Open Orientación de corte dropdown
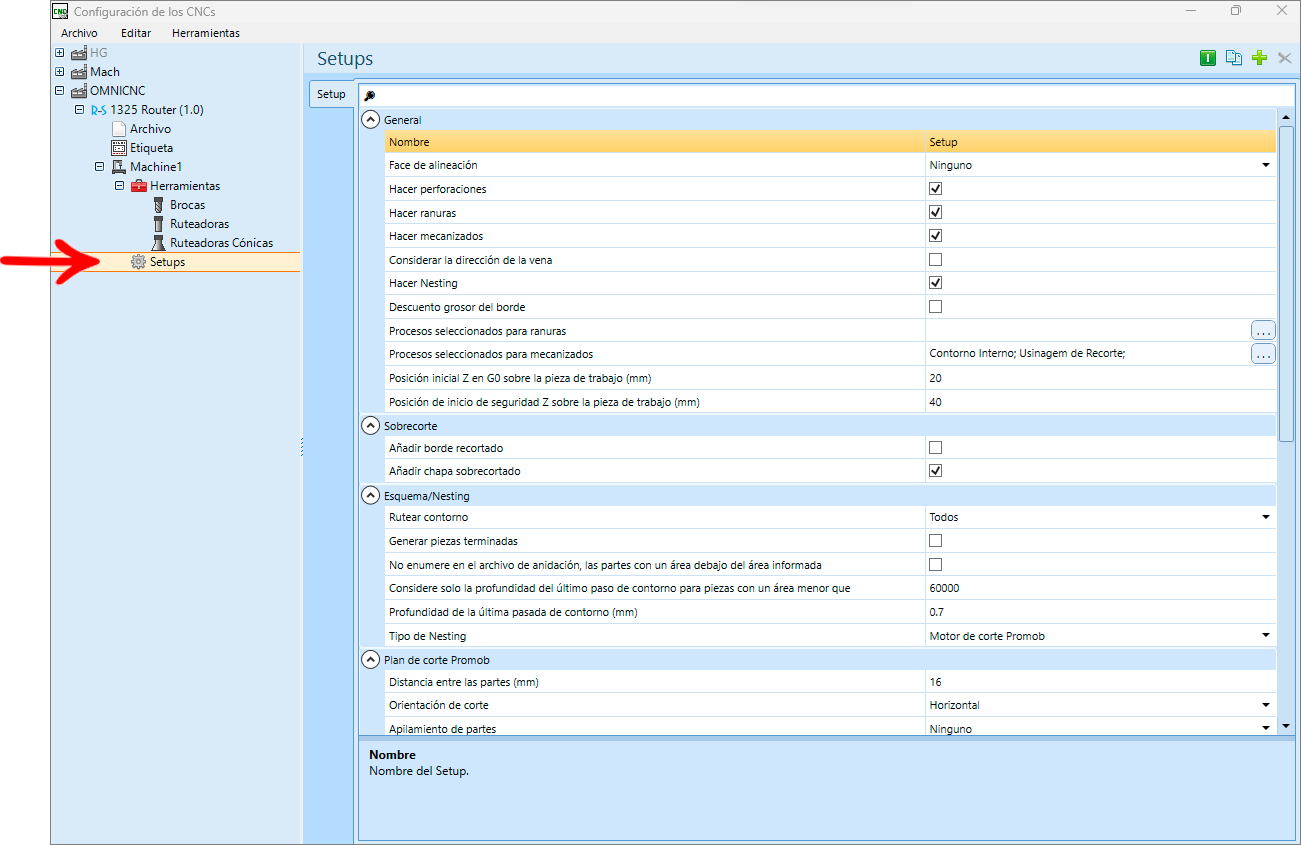The width and height of the screenshot is (1301, 845). tap(1265, 706)
